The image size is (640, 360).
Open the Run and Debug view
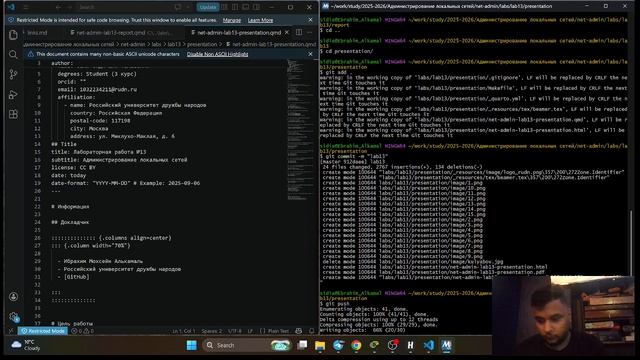click(13, 94)
